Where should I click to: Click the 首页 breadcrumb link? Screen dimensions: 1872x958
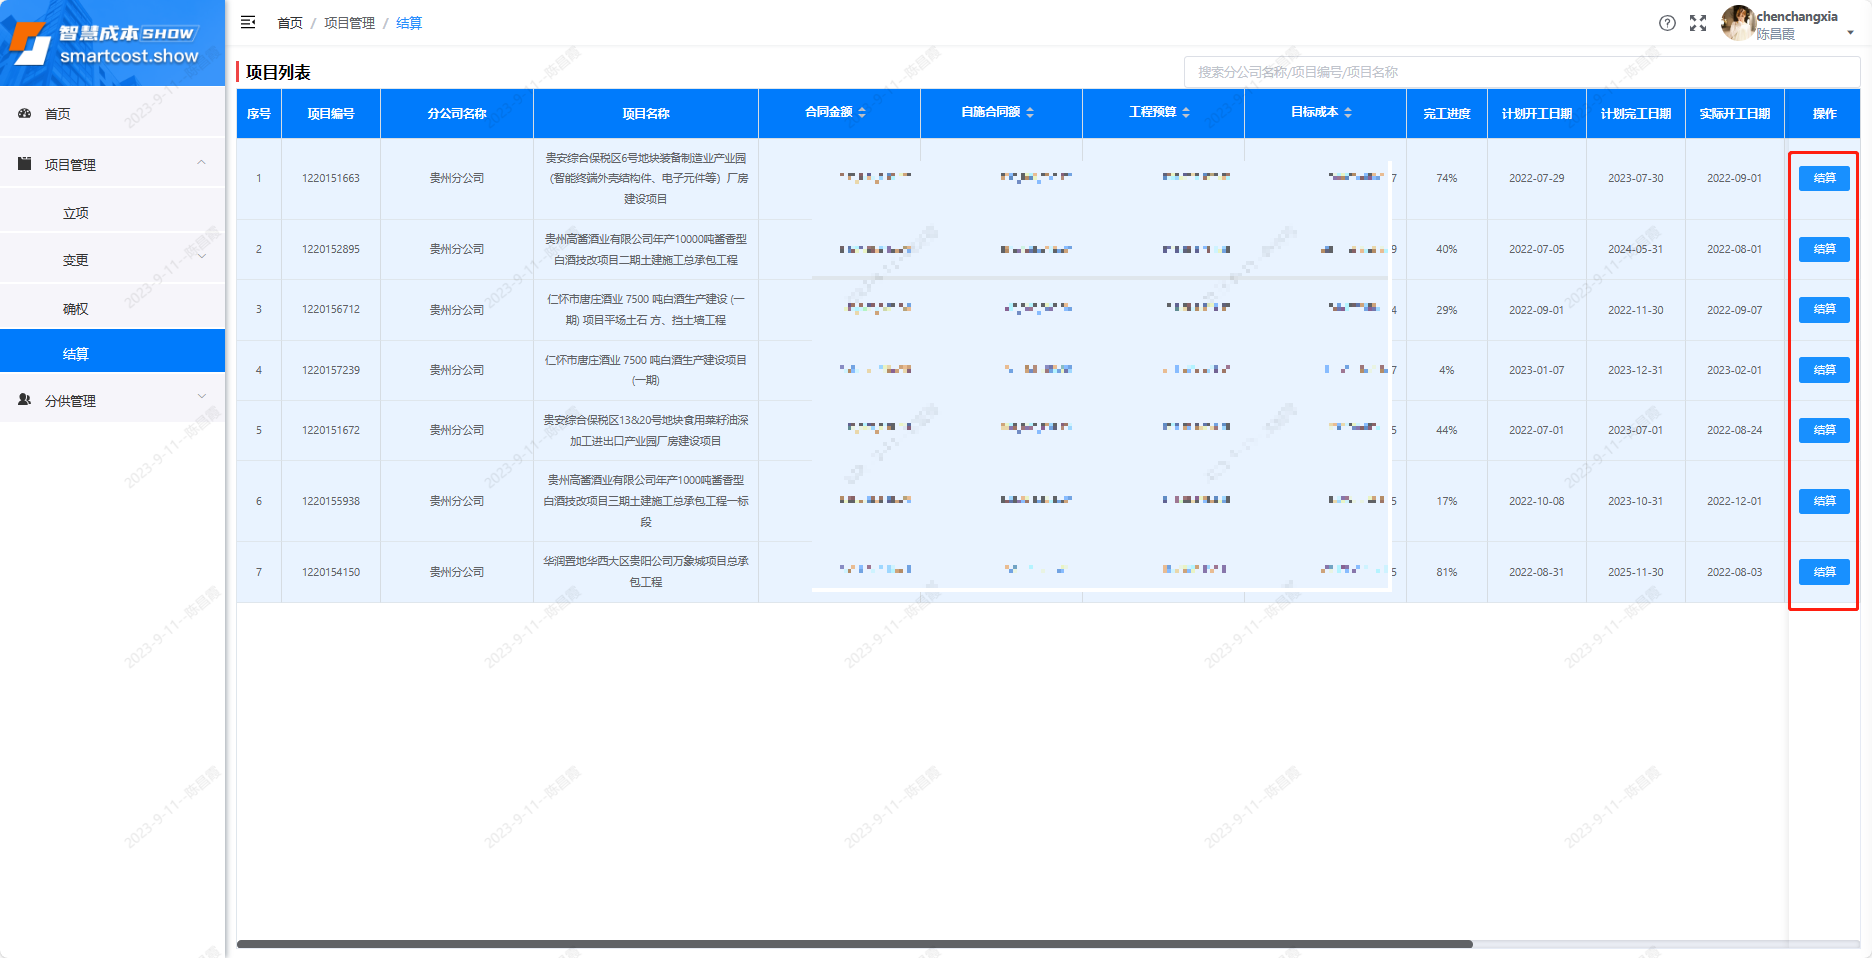[x=289, y=23]
